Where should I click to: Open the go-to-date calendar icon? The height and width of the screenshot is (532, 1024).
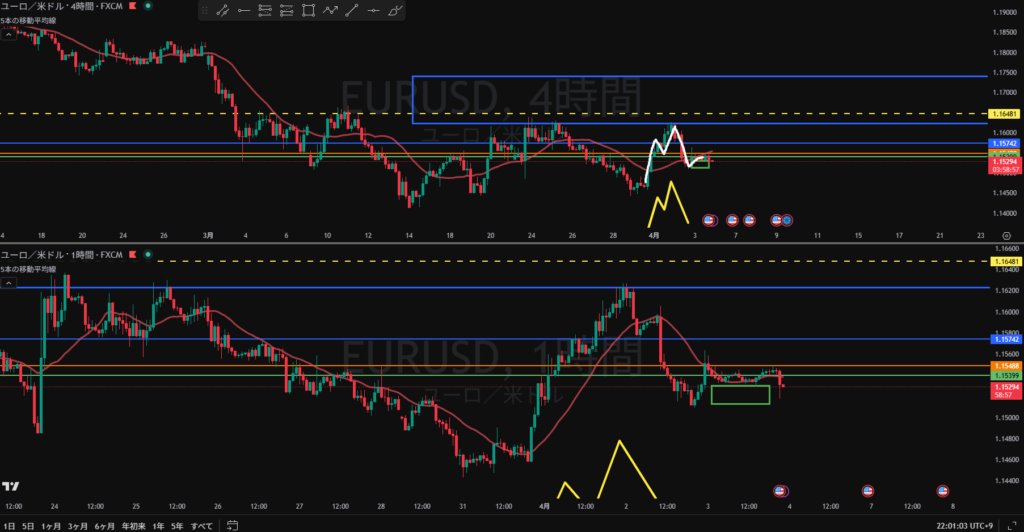[232, 525]
